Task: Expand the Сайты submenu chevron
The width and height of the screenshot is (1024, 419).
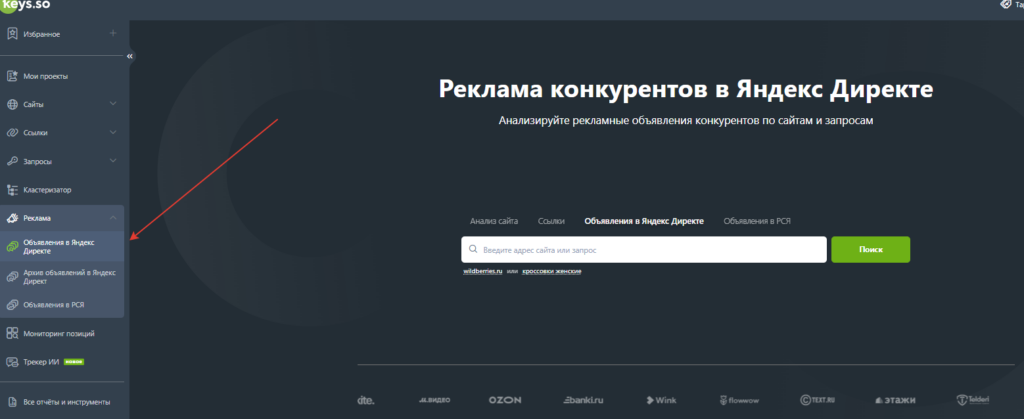Action: pos(113,104)
